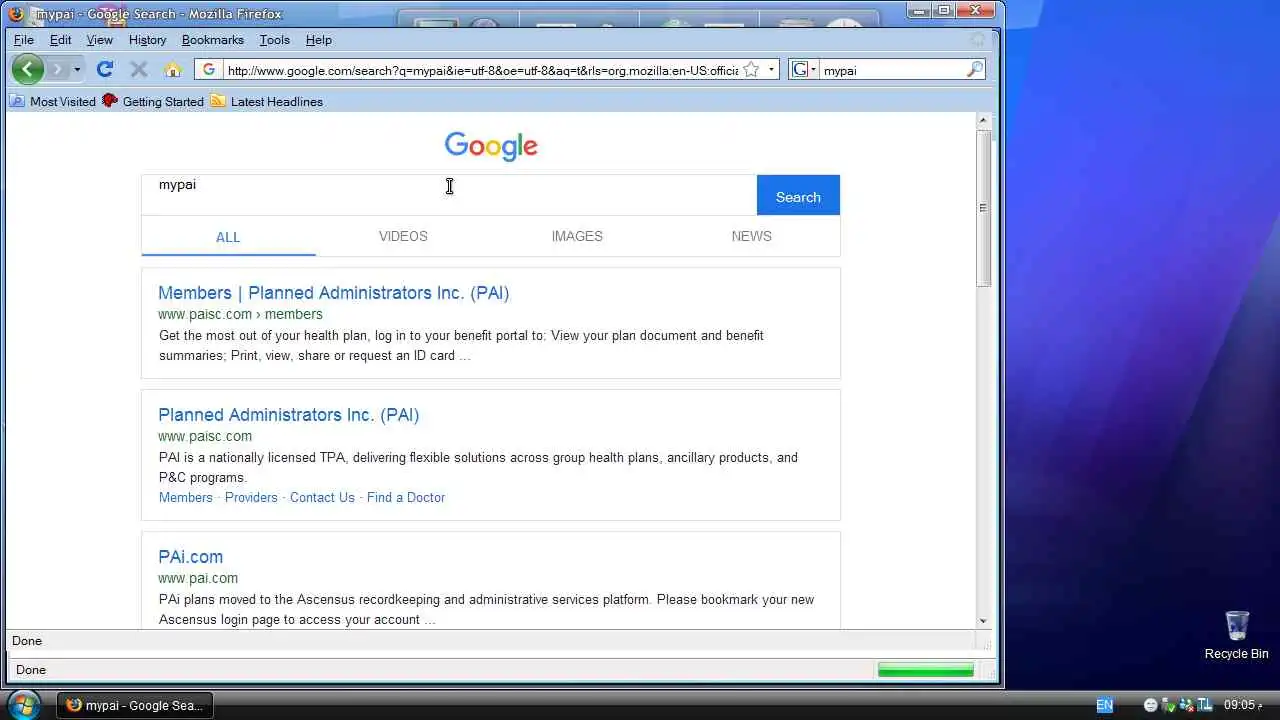1280x720 pixels.
Task: Click the Firefox icon in the title bar
Action: (16, 14)
